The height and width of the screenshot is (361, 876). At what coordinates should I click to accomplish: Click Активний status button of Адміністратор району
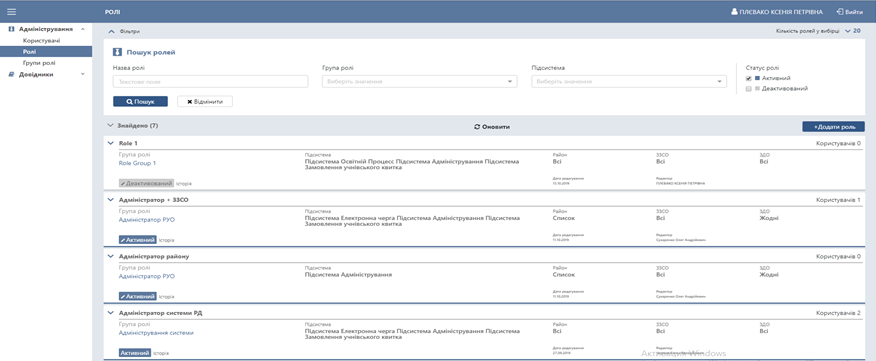137,296
